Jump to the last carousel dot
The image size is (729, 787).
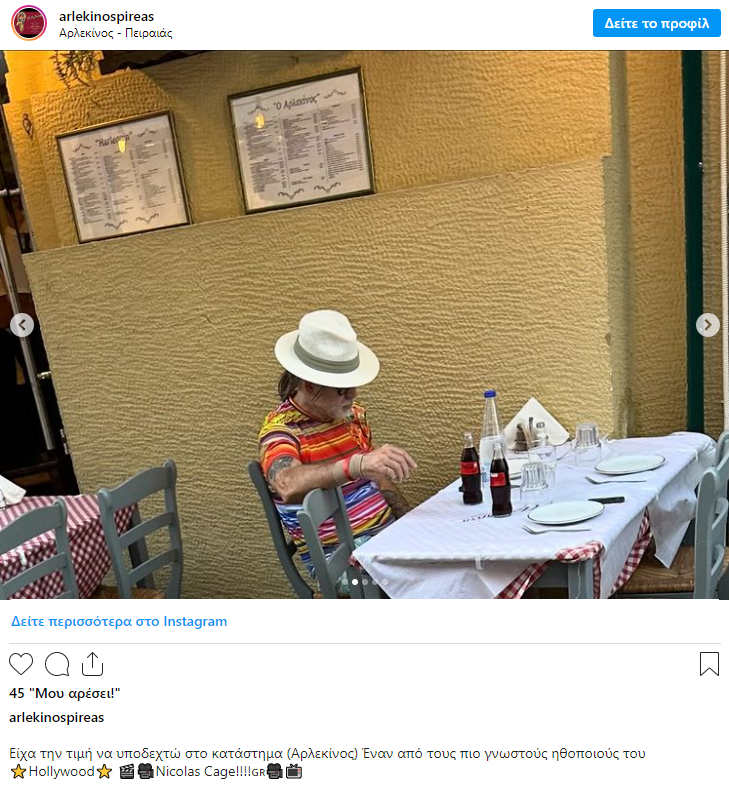click(x=385, y=582)
